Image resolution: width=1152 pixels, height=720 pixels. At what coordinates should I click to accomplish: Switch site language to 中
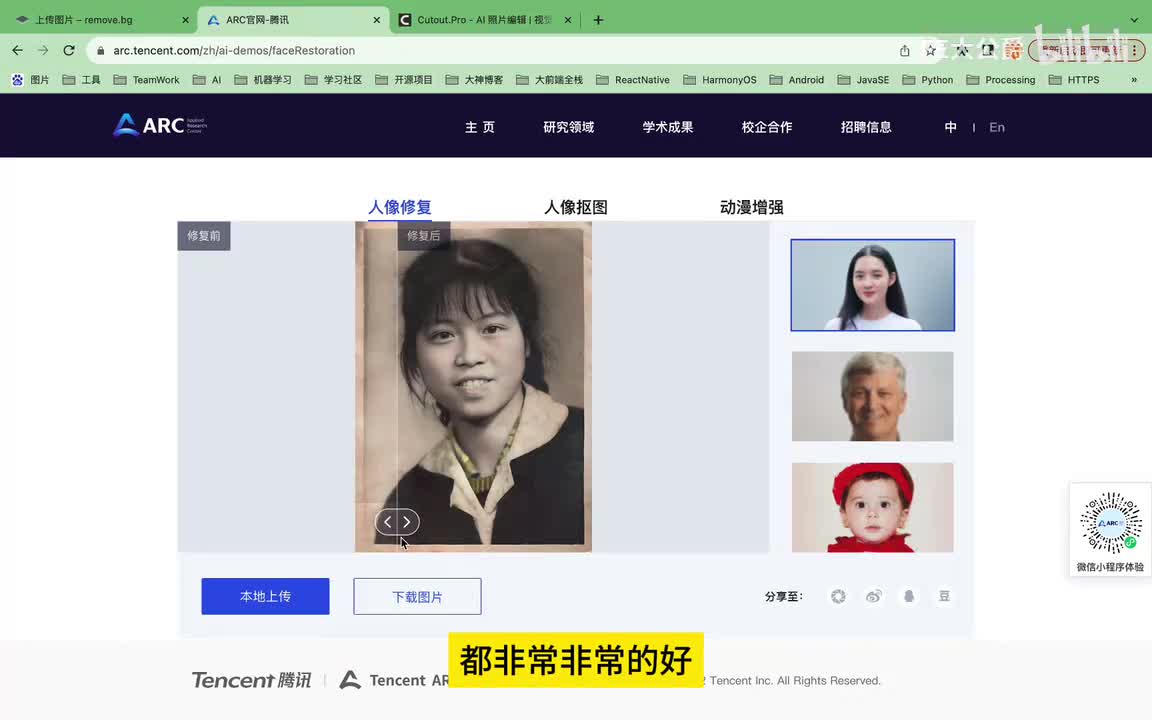[x=950, y=127]
